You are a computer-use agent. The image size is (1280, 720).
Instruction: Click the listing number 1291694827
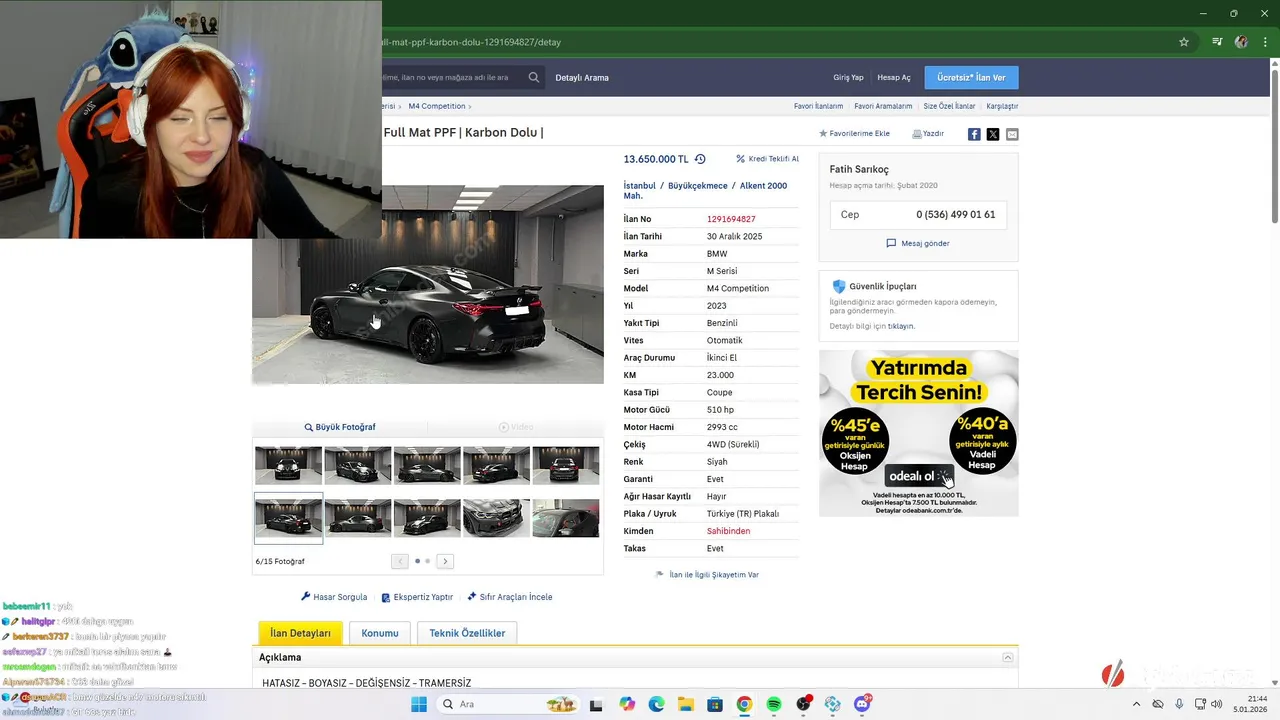pos(731,219)
